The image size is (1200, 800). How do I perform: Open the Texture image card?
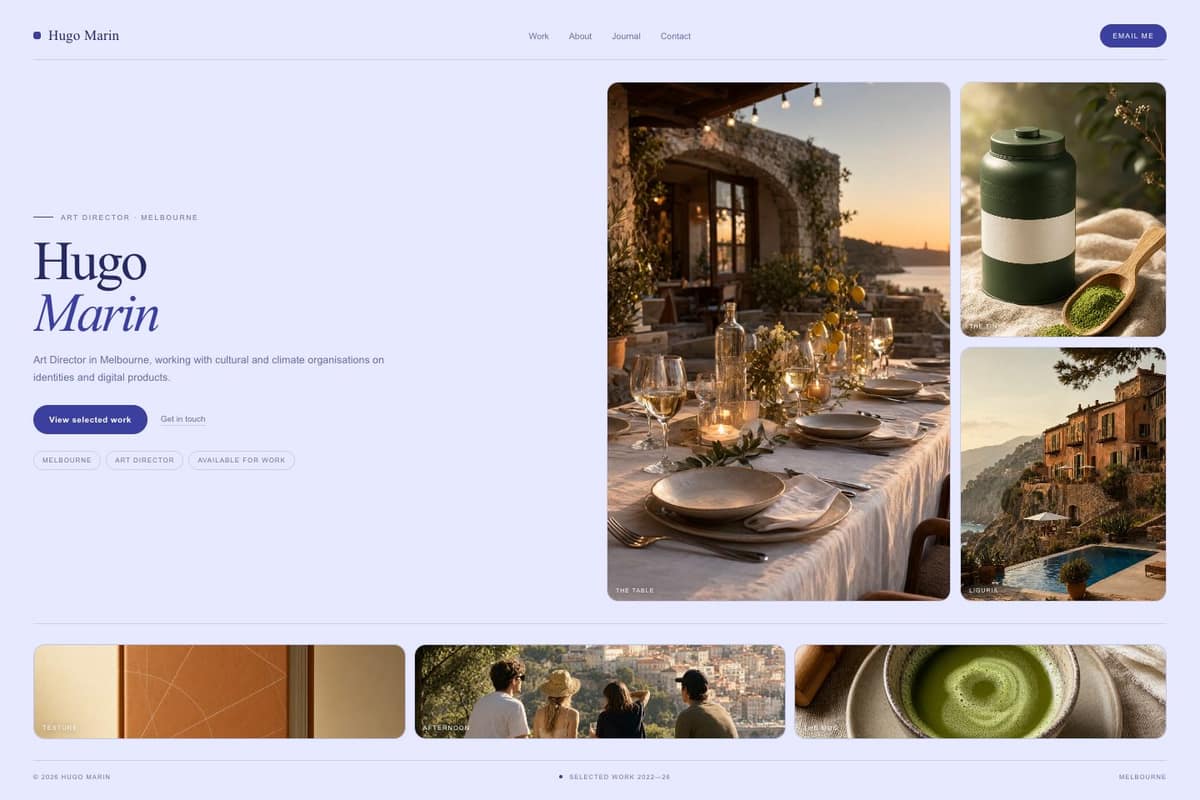tap(219, 691)
